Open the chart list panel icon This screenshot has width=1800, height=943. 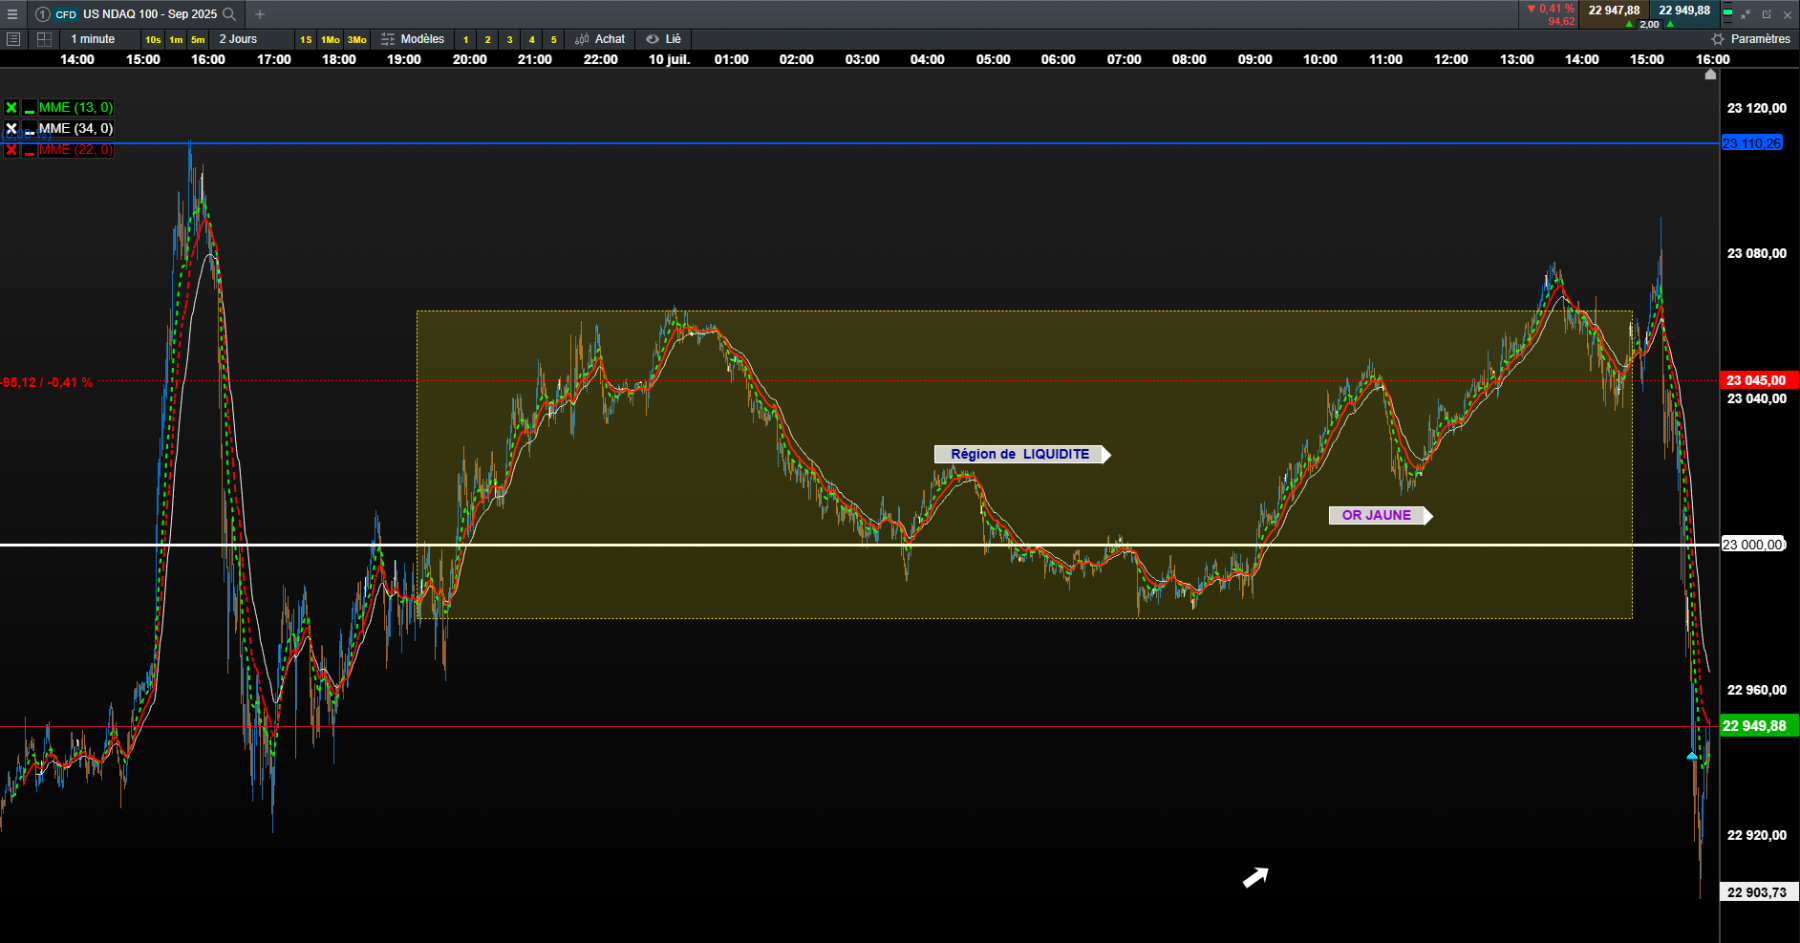(13, 39)
